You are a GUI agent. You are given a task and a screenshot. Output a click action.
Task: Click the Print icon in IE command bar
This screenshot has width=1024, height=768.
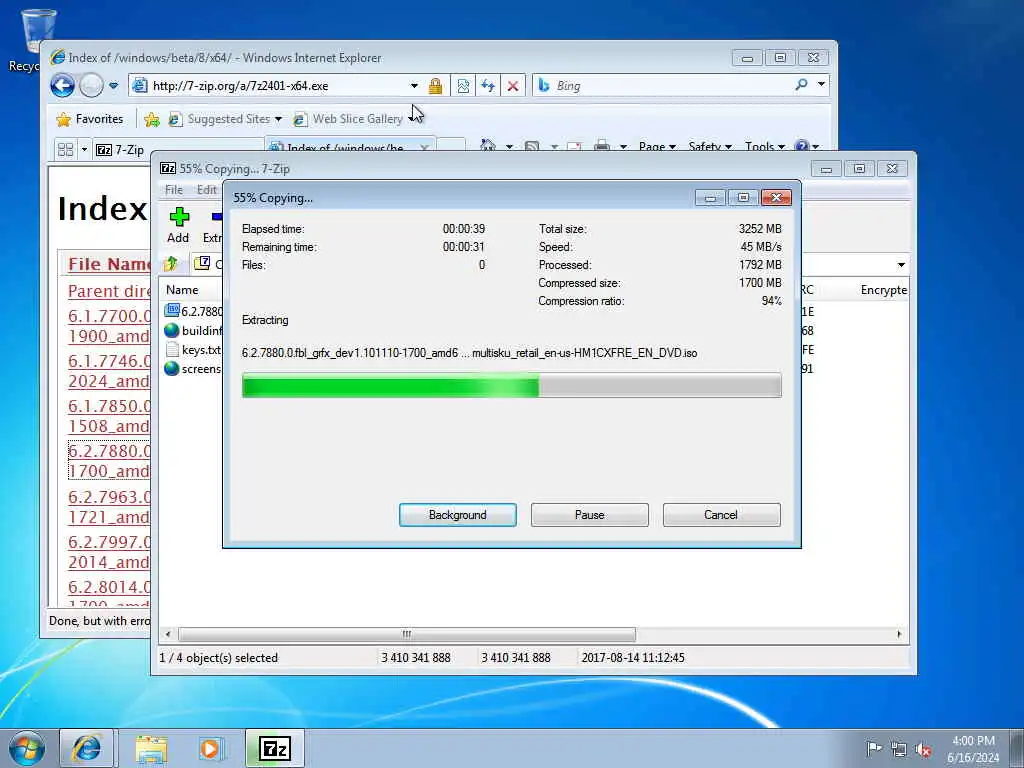click(x=602, y=146)
